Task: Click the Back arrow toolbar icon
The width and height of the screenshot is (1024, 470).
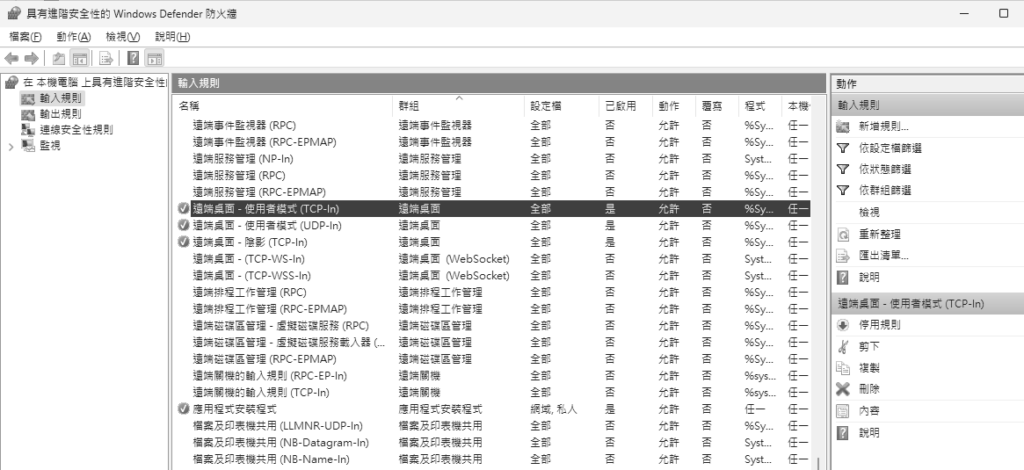Action: 11,59
